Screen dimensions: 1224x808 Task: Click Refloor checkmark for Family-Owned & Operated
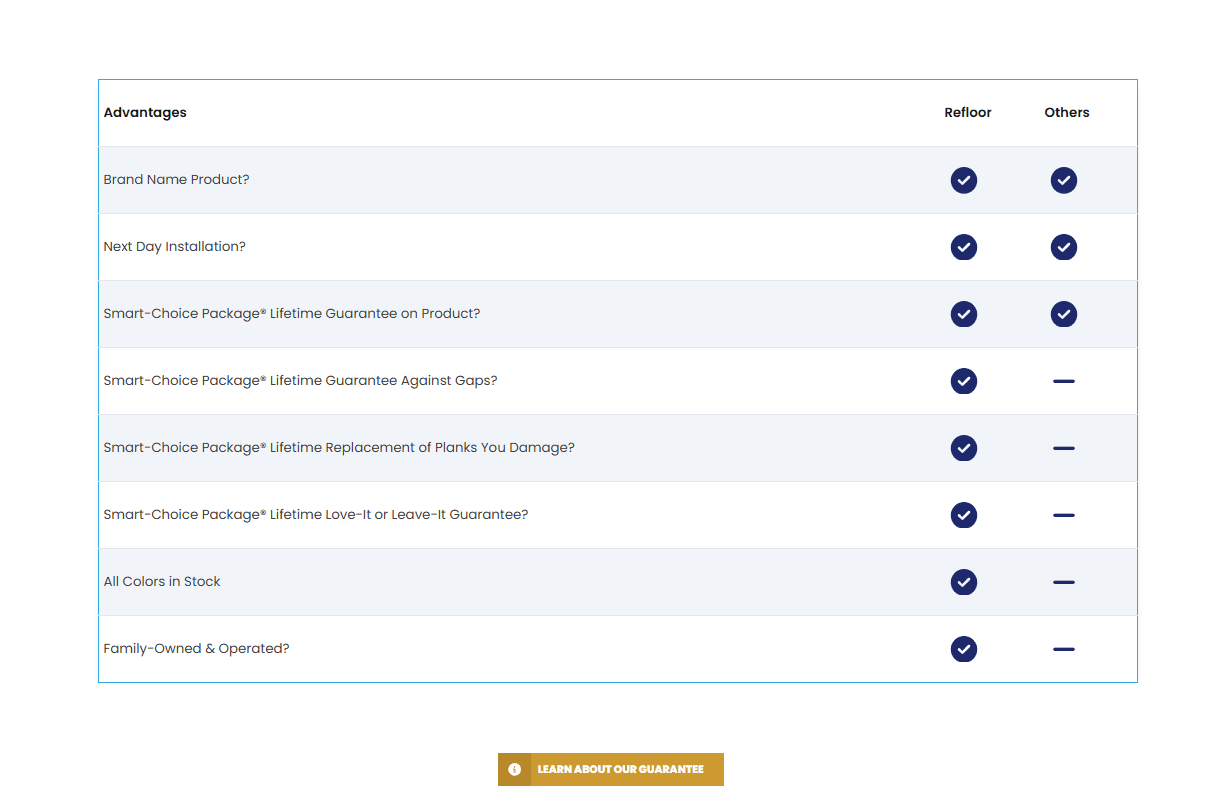pyautogui.click(x=963, y=649)
